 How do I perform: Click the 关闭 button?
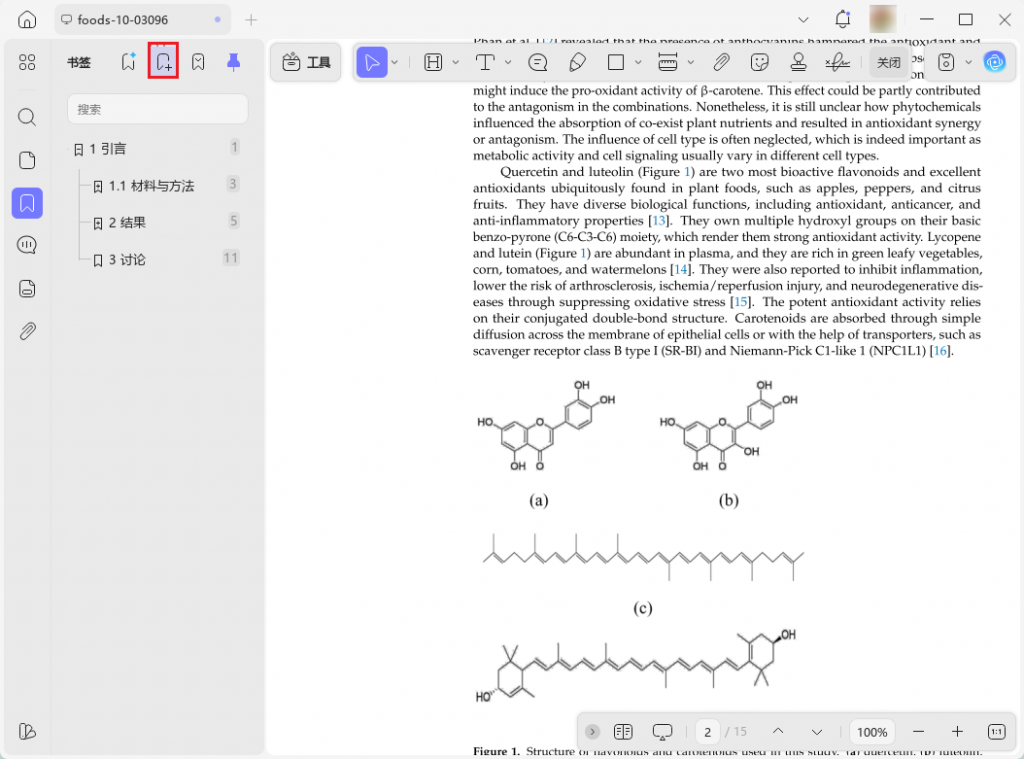[888, 62]
